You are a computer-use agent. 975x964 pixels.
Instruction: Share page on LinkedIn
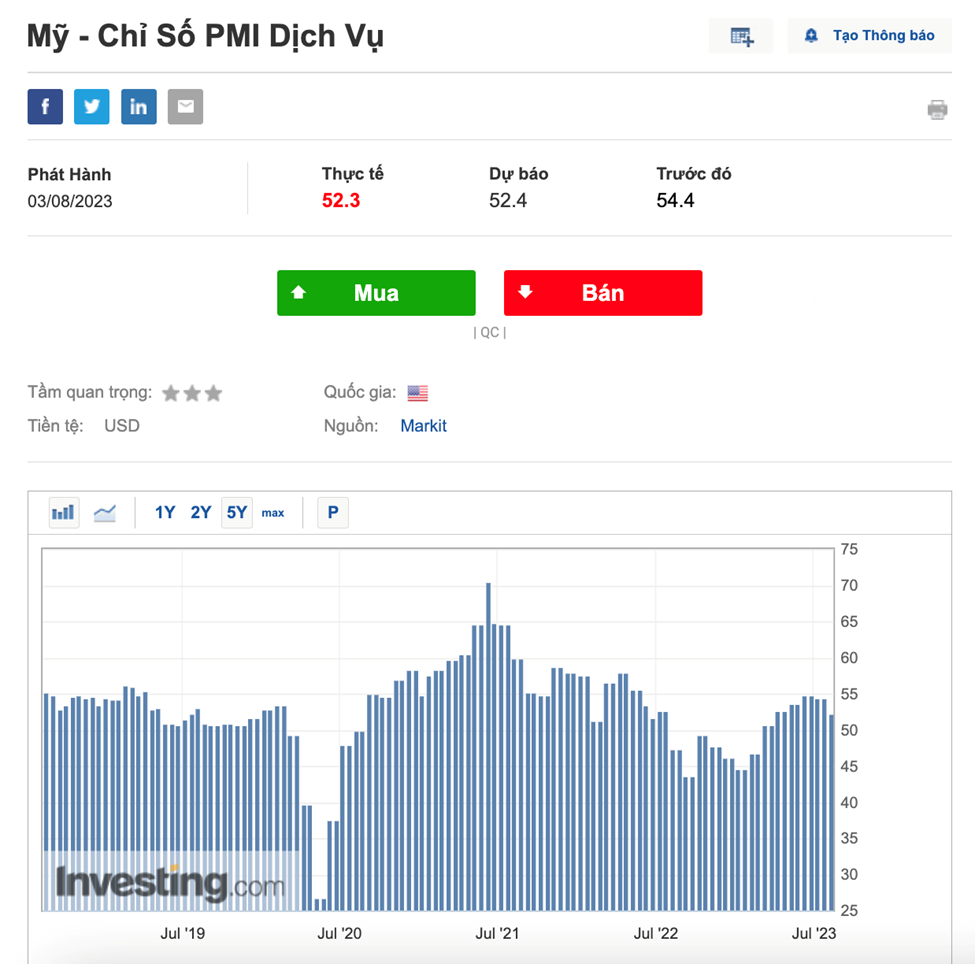[139, 107]
